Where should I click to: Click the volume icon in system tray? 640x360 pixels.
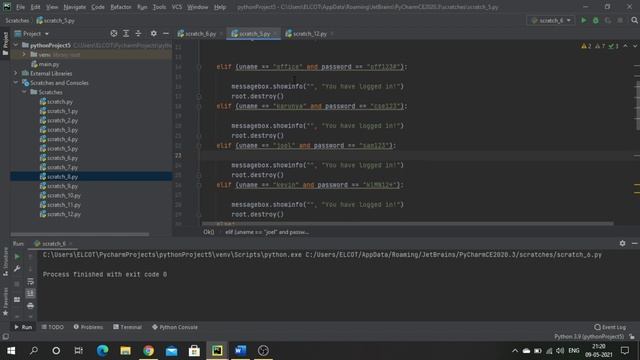pyautogui.click(x=560, y=351)
